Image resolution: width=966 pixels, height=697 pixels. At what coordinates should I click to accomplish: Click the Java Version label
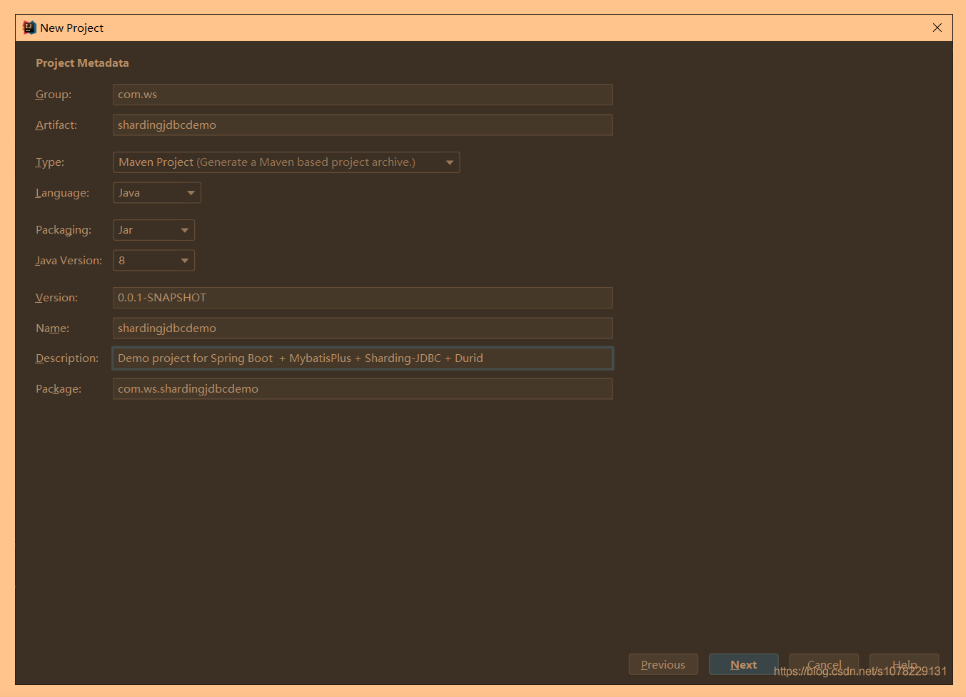tap(69, 261)
